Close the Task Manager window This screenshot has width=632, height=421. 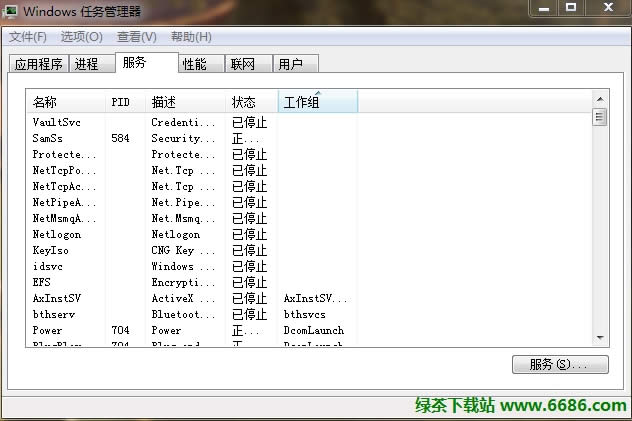[605, 8]
